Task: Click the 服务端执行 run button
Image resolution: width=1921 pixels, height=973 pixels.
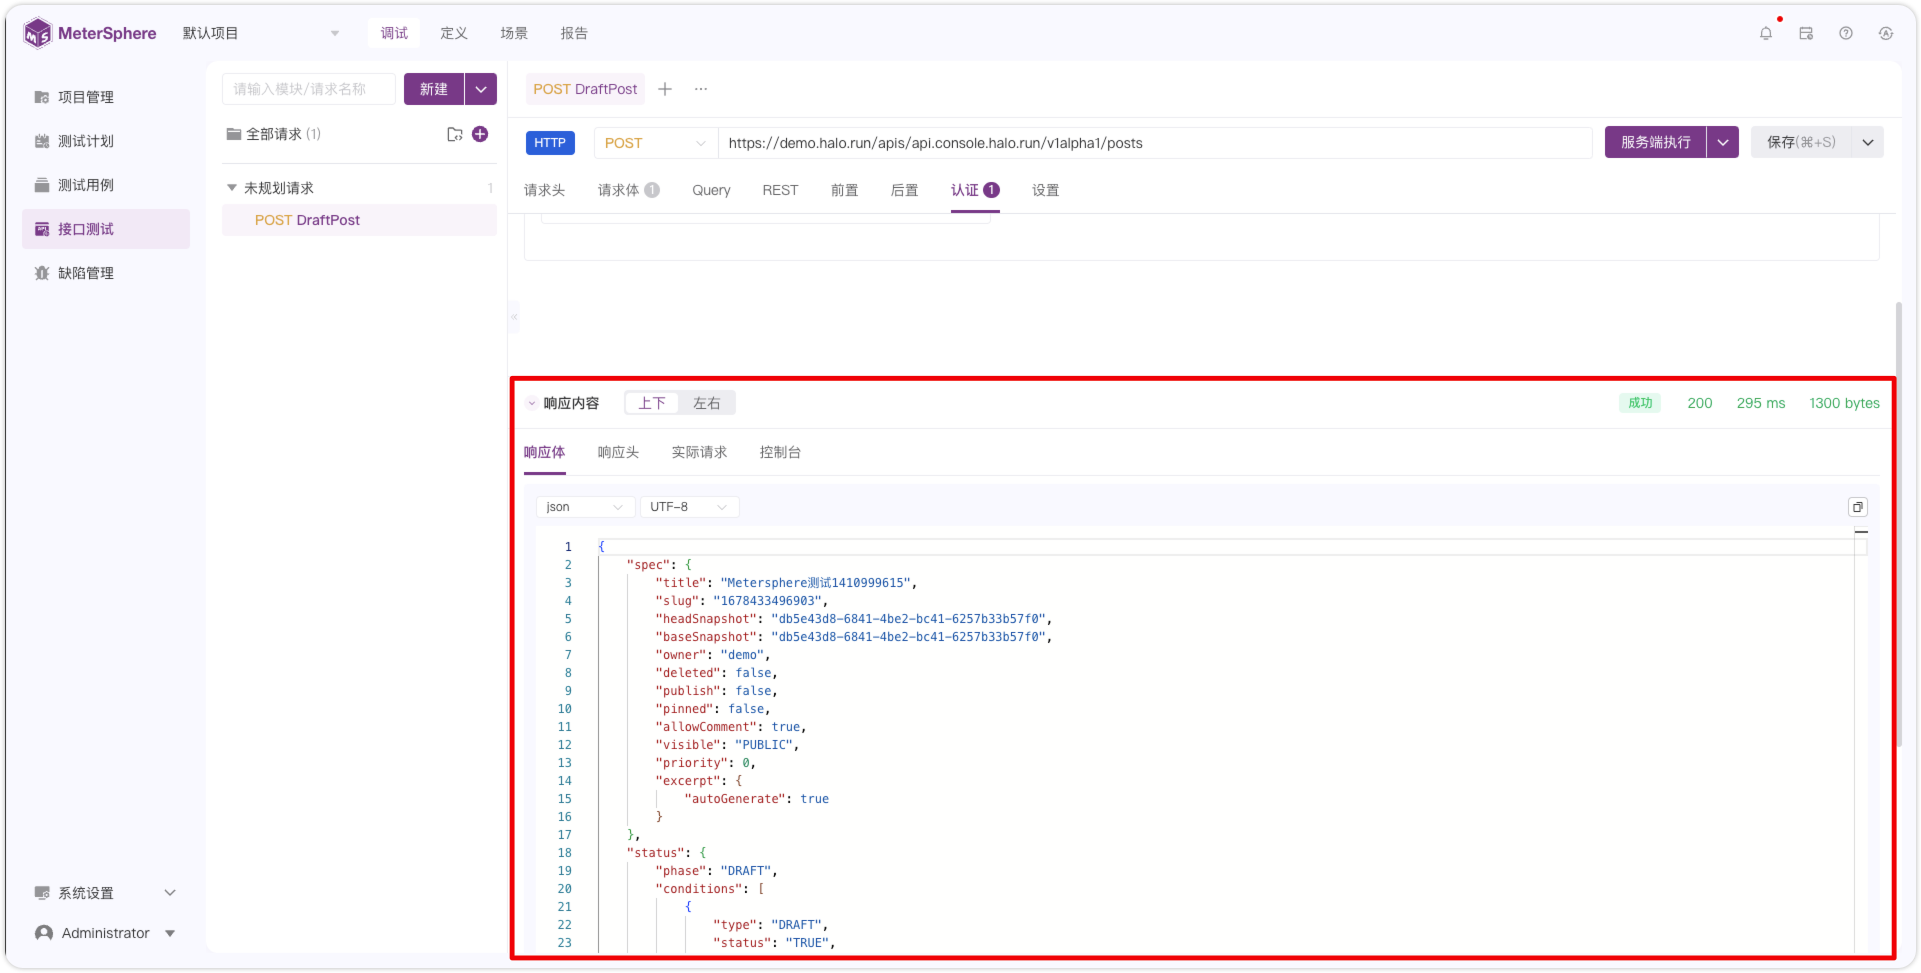Action: [x=1656, y=143]
